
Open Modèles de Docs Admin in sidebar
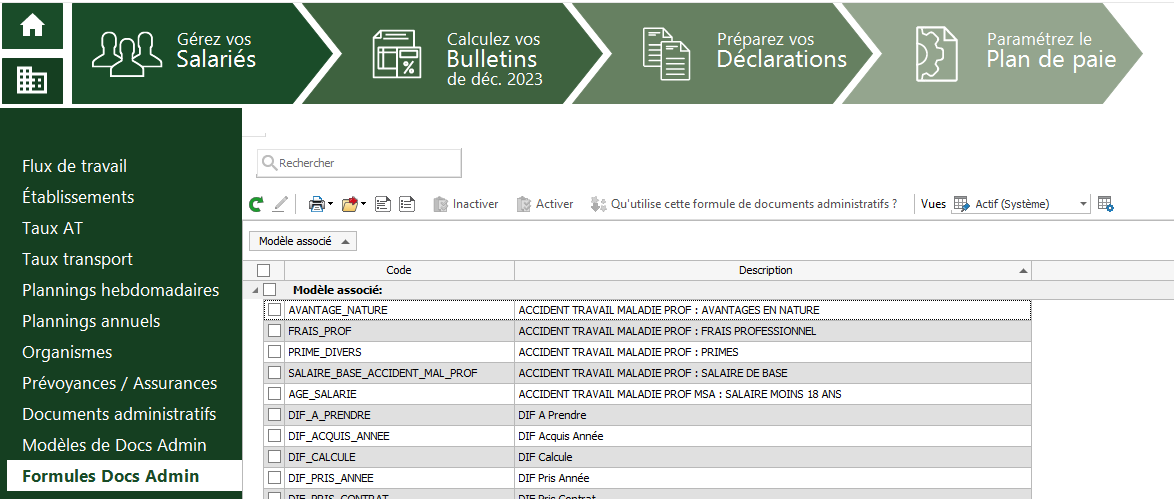115,445
